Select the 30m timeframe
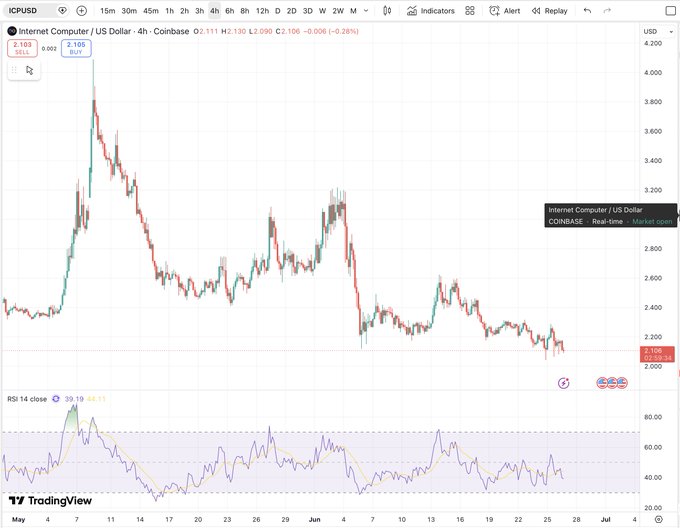 point(129,11)
